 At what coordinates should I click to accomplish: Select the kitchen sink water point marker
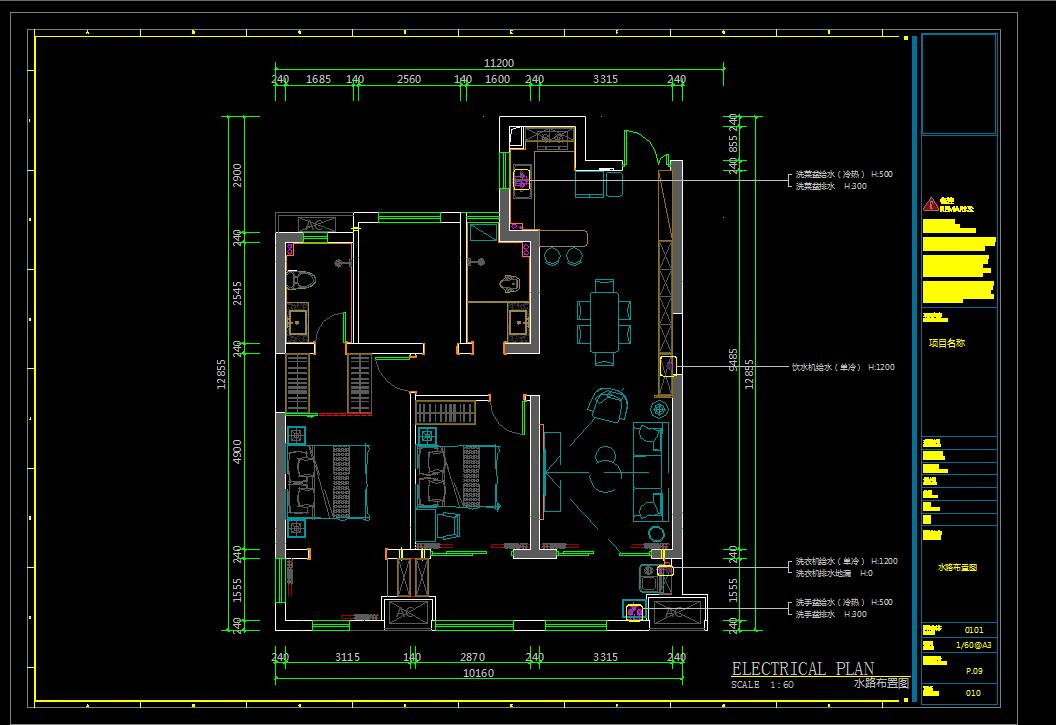(x=521, y=179)
